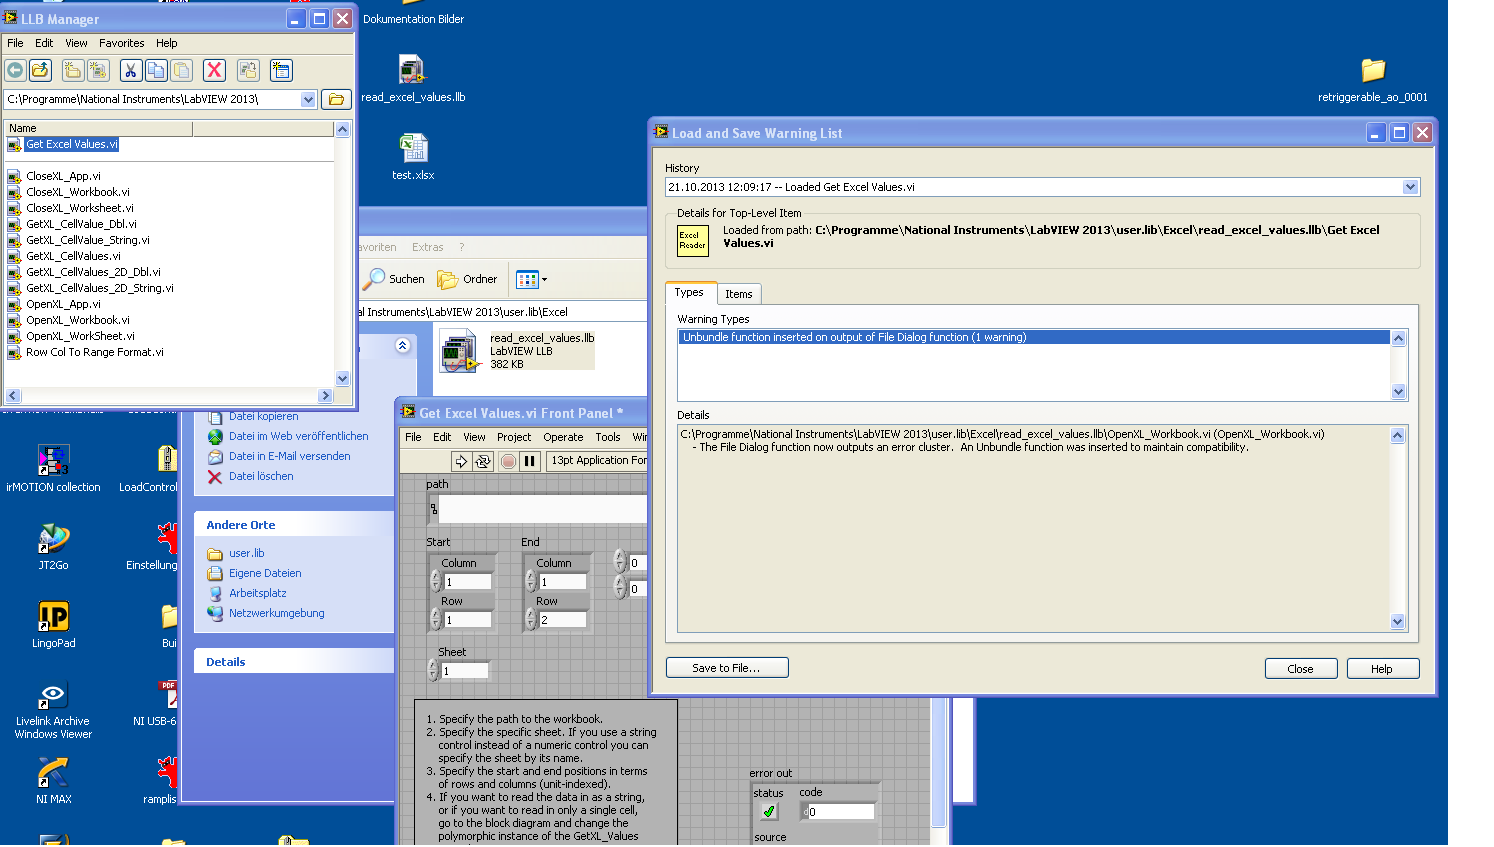Viewport: 1494px width, 847px height.
Task: Cut the selected VI with scissors icon
Action: [x=131, y=70]
